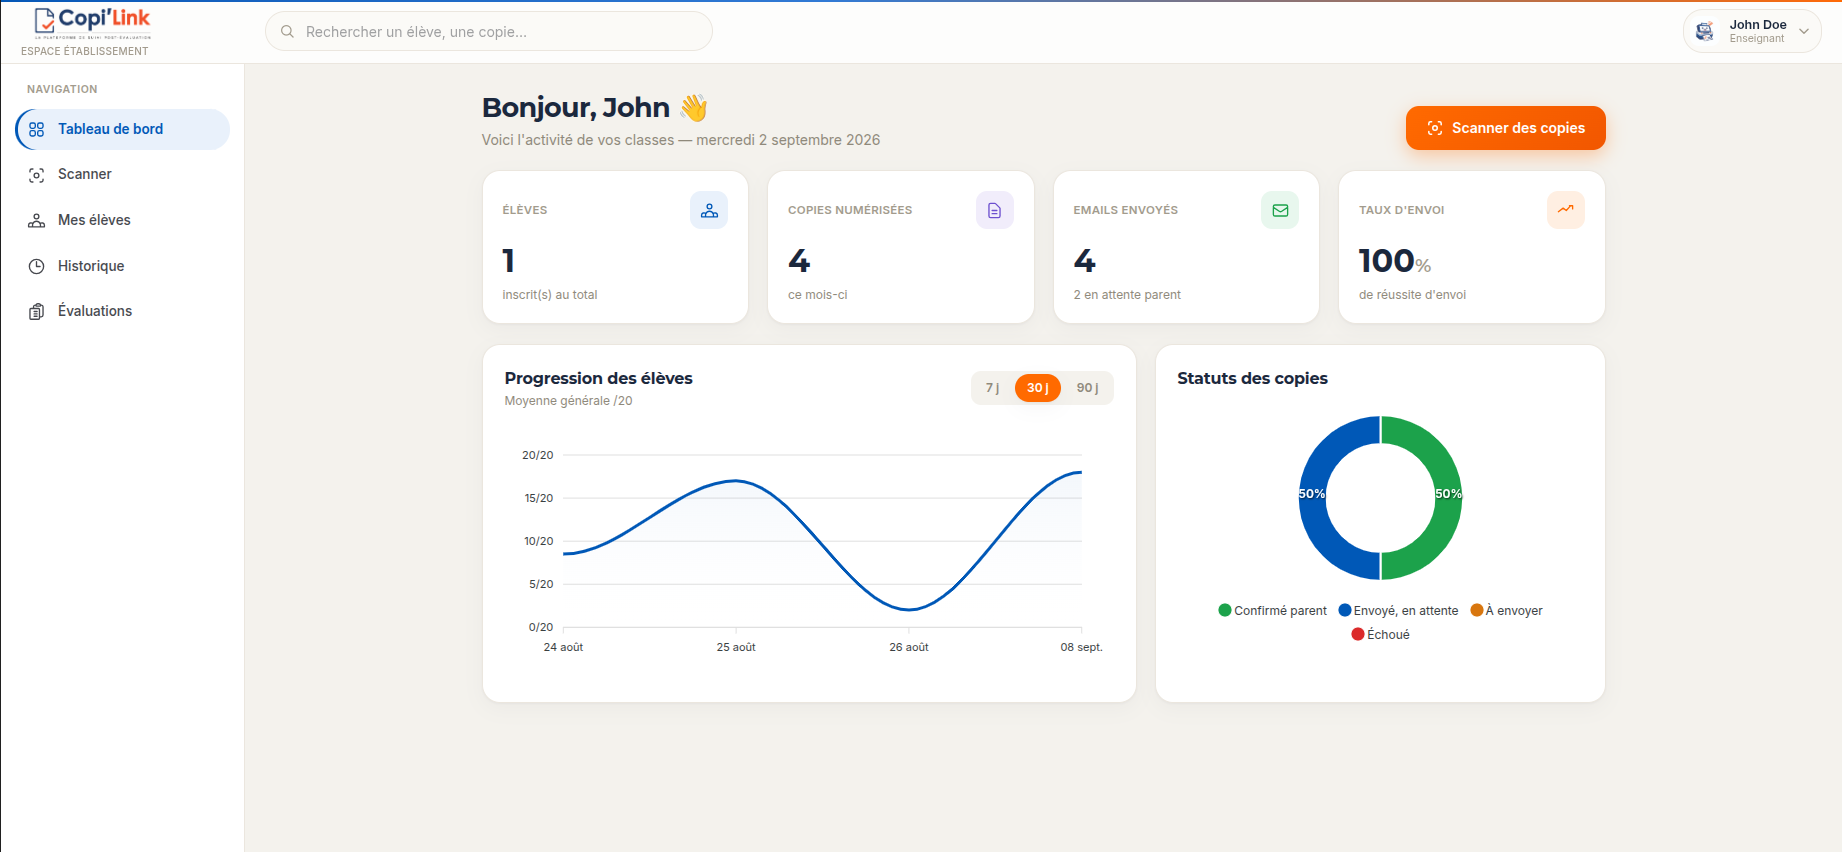Click the Évaluations clipboard icon
The image size is (1842, 852).
37,311
